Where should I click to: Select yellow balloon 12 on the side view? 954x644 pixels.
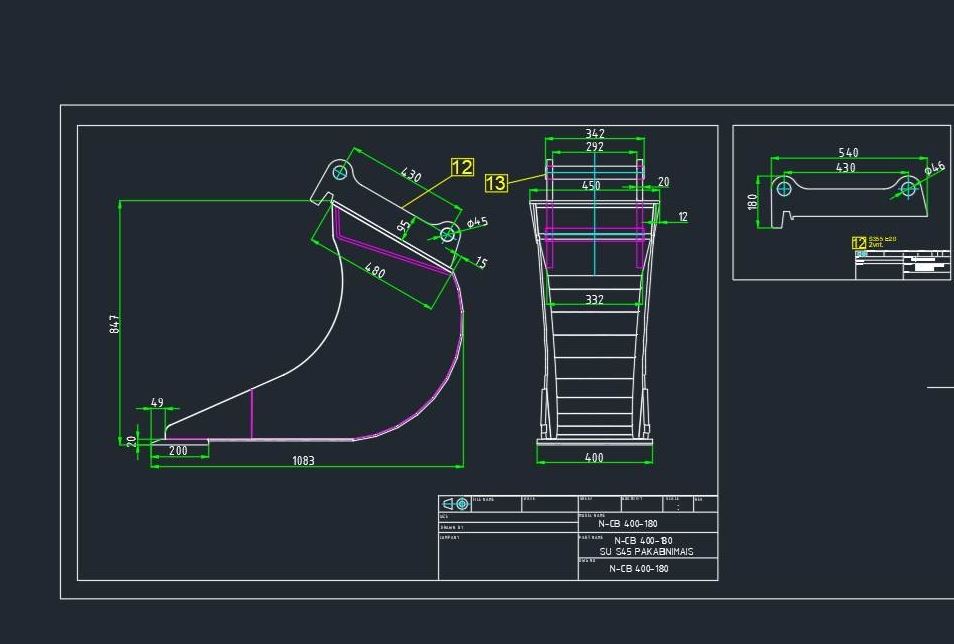pos(462,168)
